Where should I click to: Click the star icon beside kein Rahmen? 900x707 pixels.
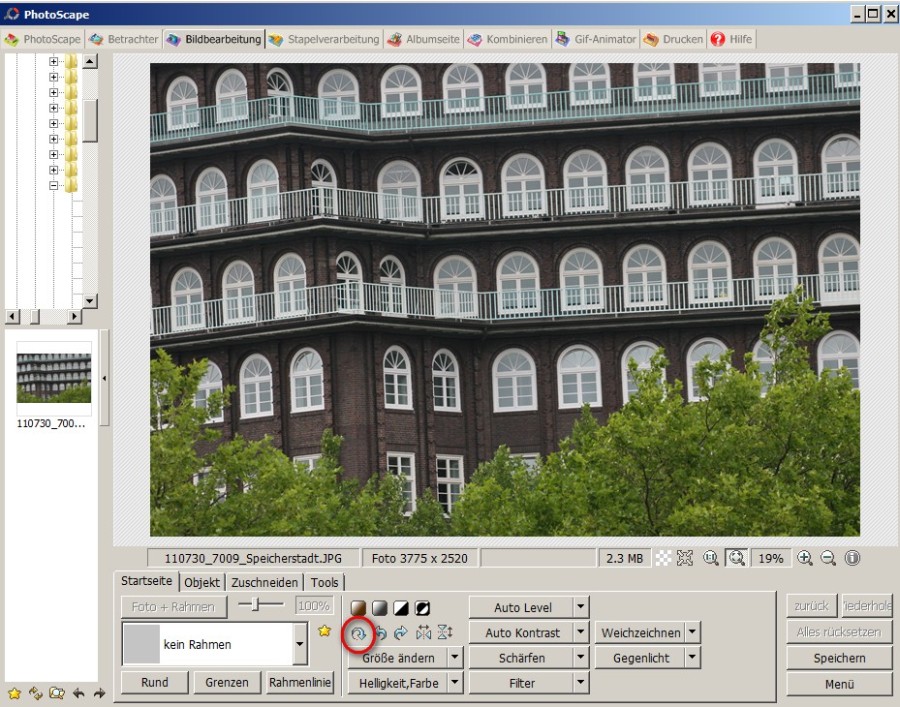(324, 631)
